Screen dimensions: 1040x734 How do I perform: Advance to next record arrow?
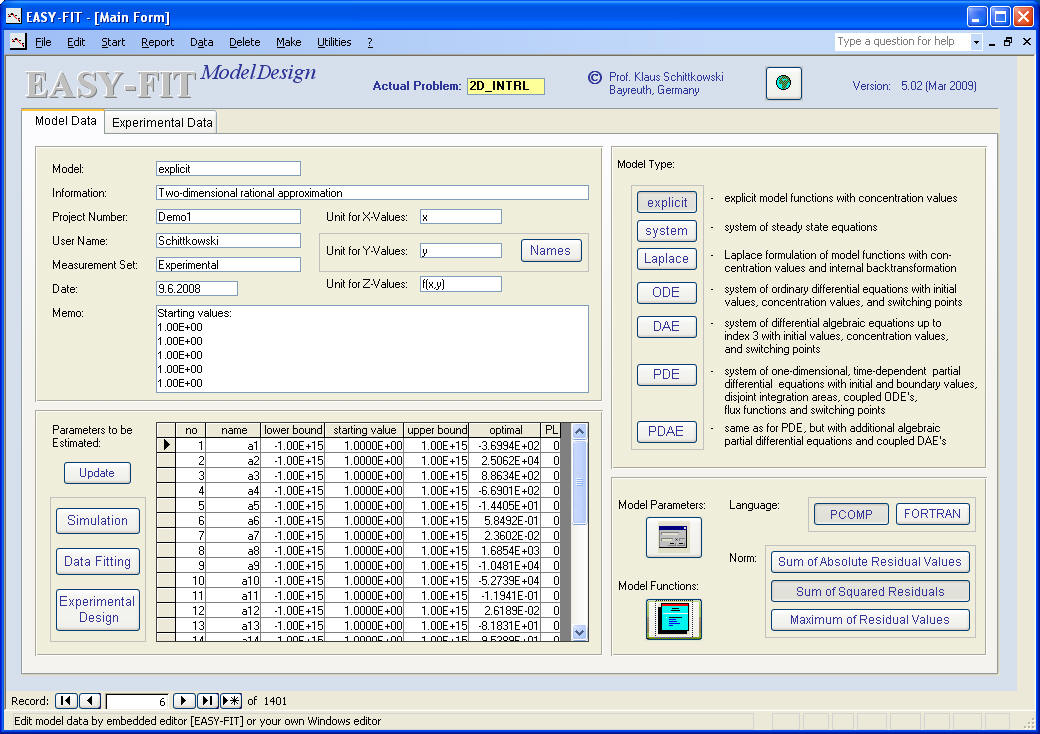click(184, 701)
